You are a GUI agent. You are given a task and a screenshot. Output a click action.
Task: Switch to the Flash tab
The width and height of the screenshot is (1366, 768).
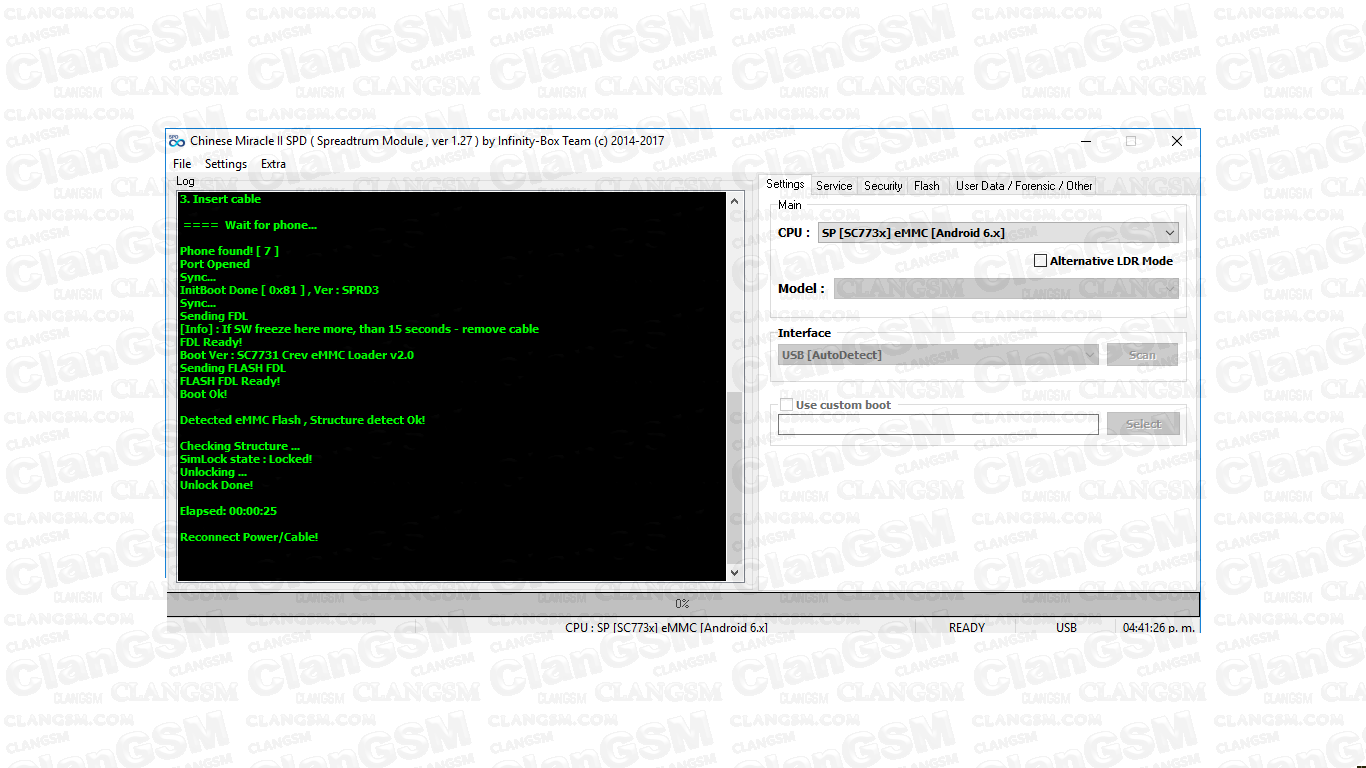point(927,185)
